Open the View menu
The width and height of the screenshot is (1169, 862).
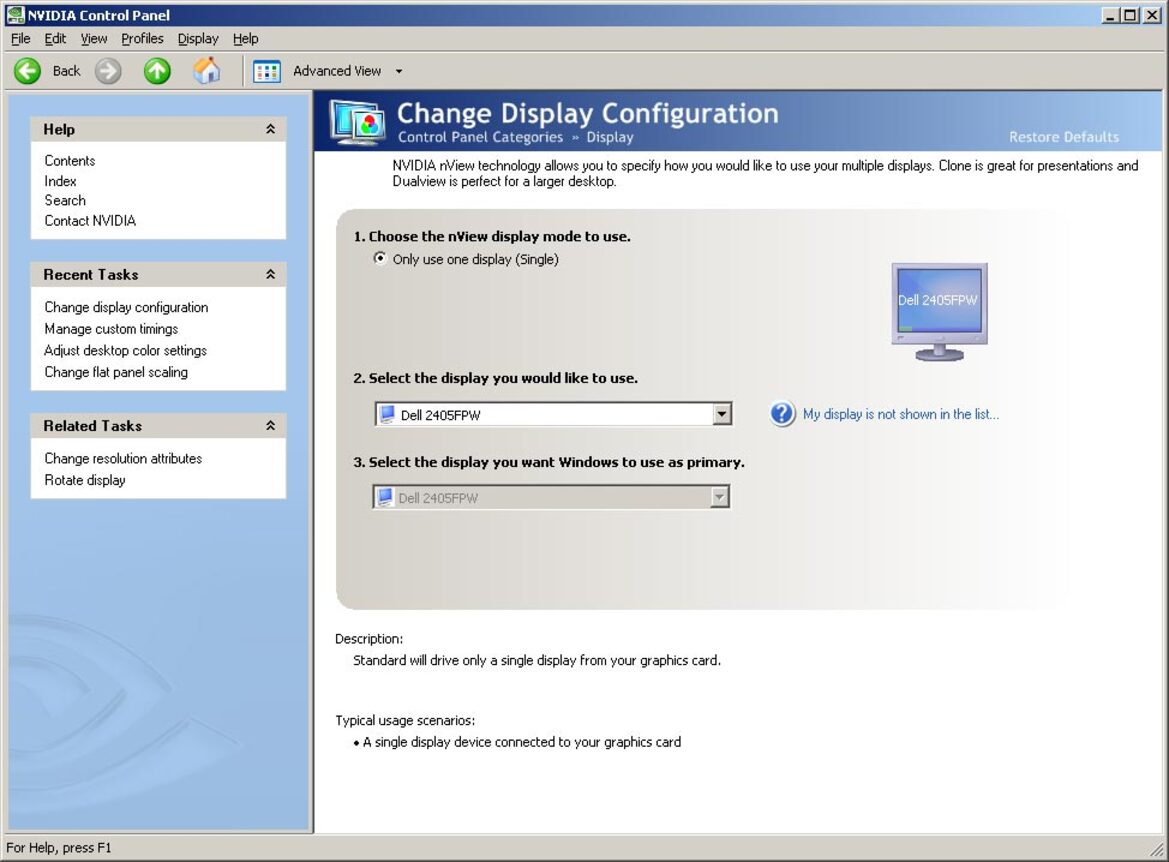(x=94, y=39)
